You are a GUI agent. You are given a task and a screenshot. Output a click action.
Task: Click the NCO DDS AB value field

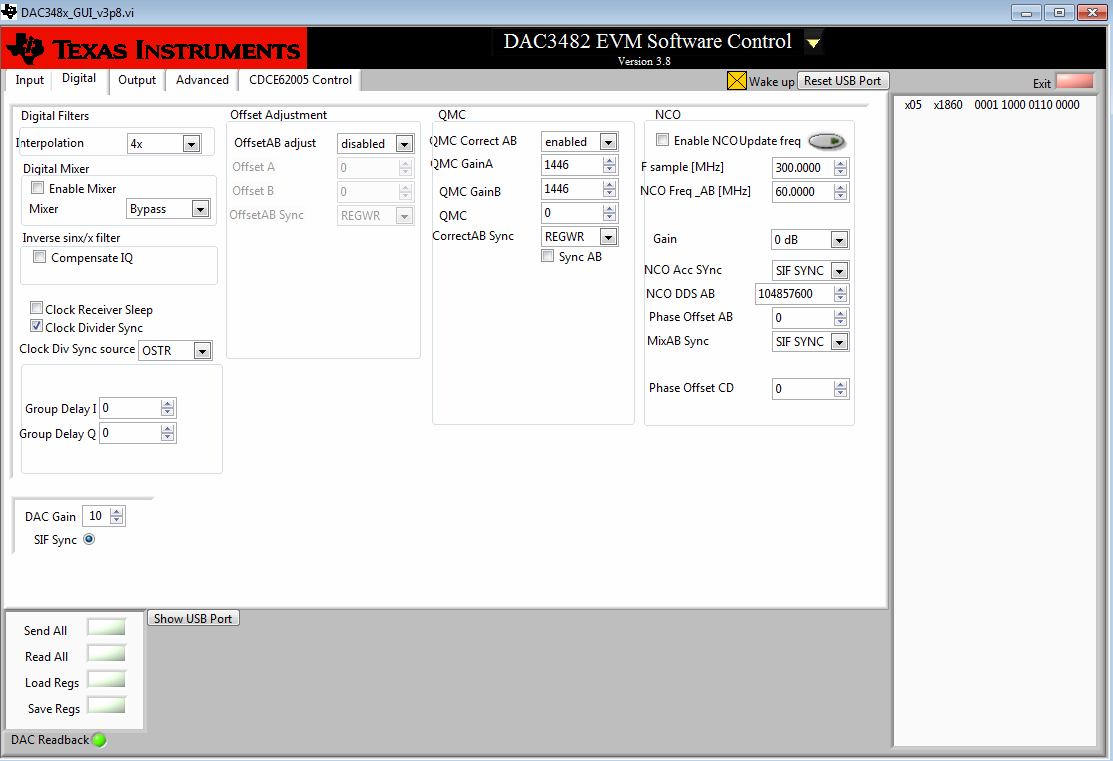click(x=793, y=293)
